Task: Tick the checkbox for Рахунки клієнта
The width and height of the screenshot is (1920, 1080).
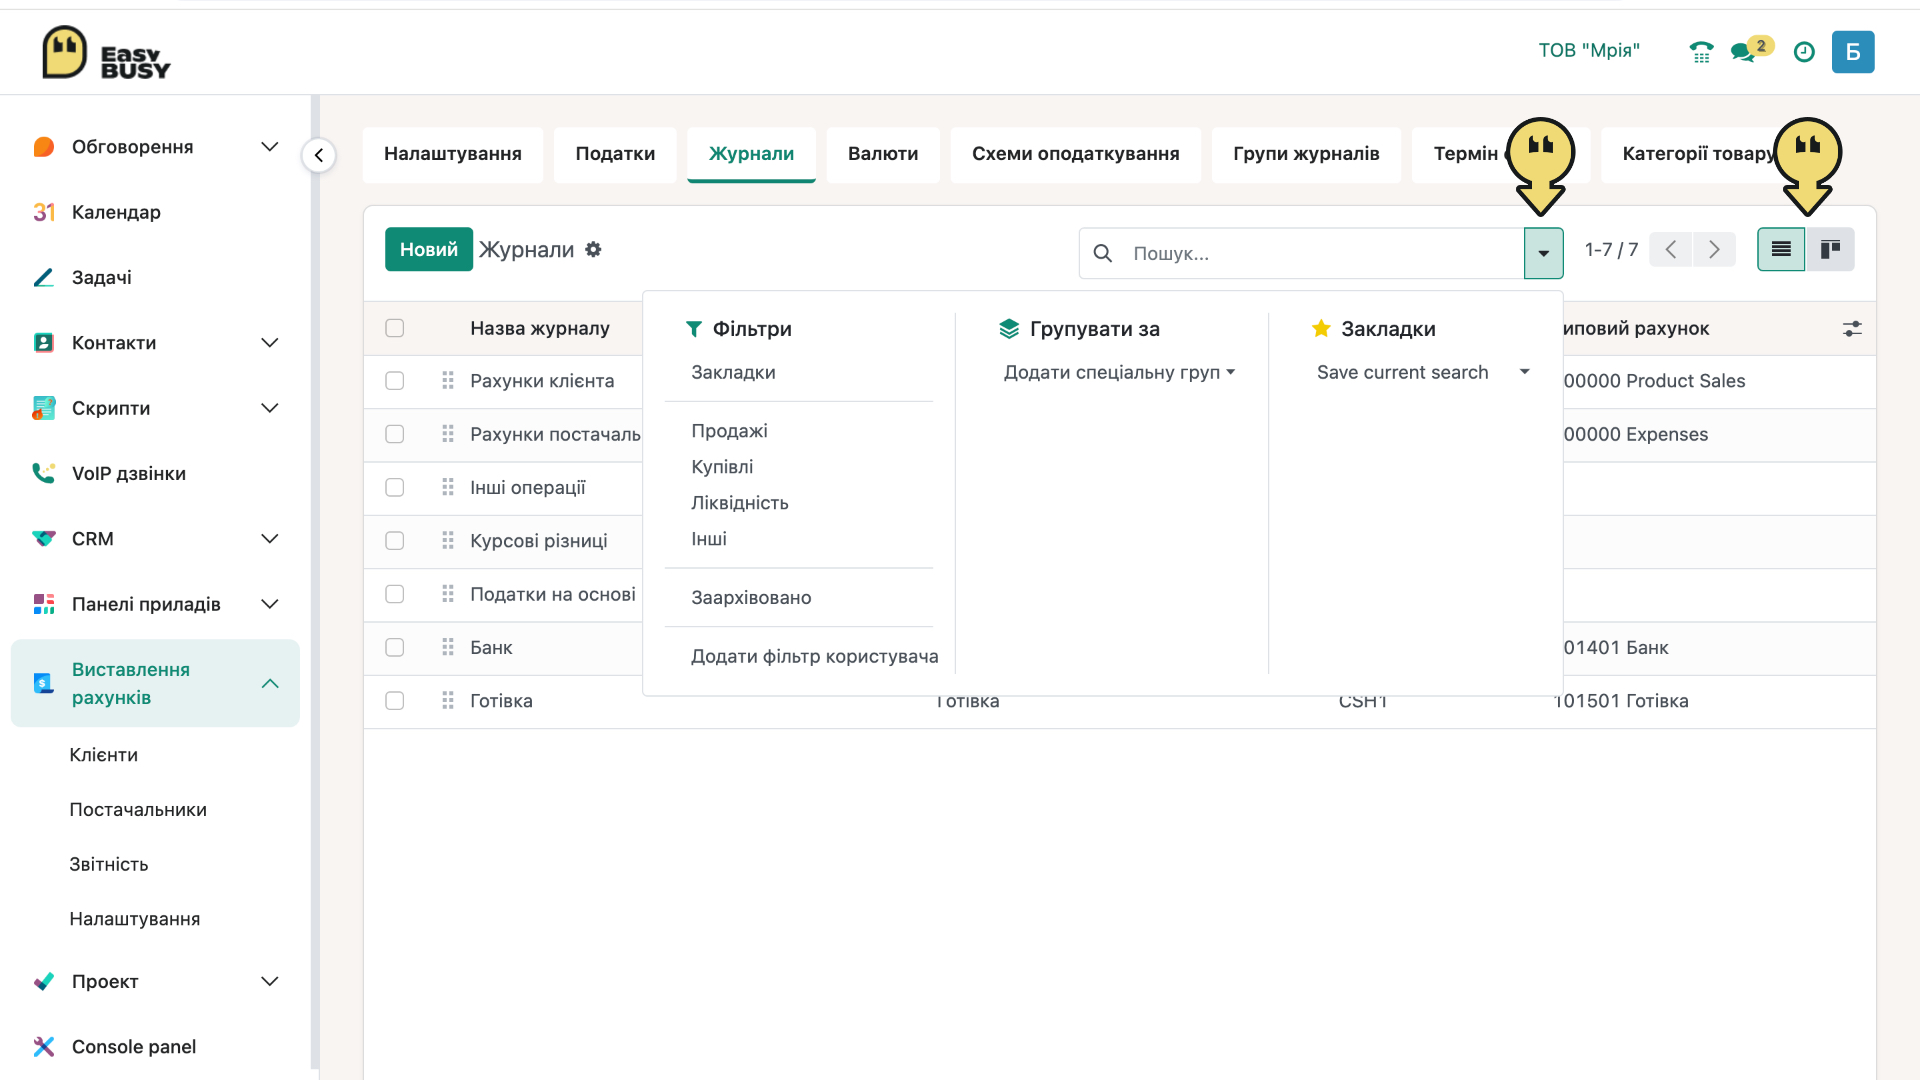Action: coord(395,381)
